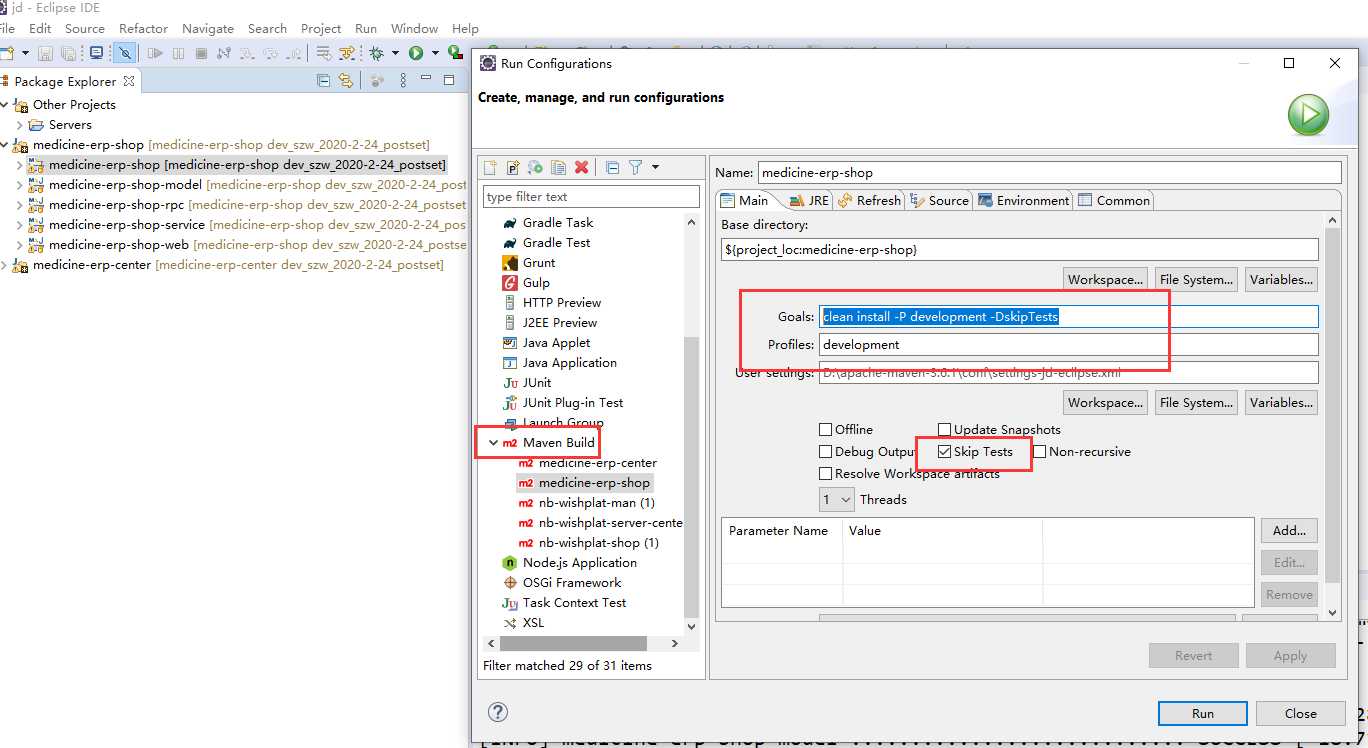Duplicate the selected launch configuration

[x=559, y=167]
